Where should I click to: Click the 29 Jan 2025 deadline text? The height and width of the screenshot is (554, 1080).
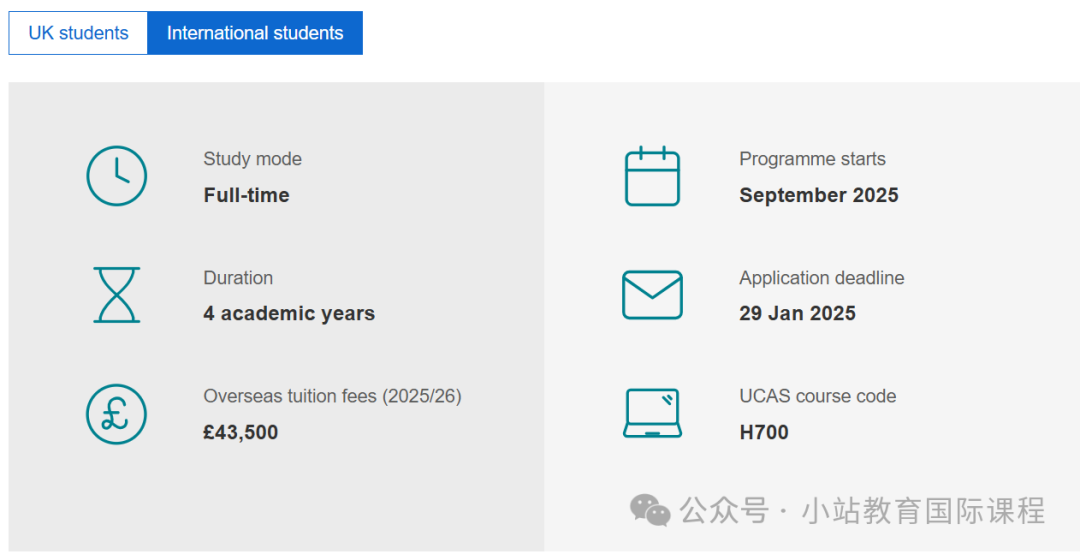click(x=797, y=314)
